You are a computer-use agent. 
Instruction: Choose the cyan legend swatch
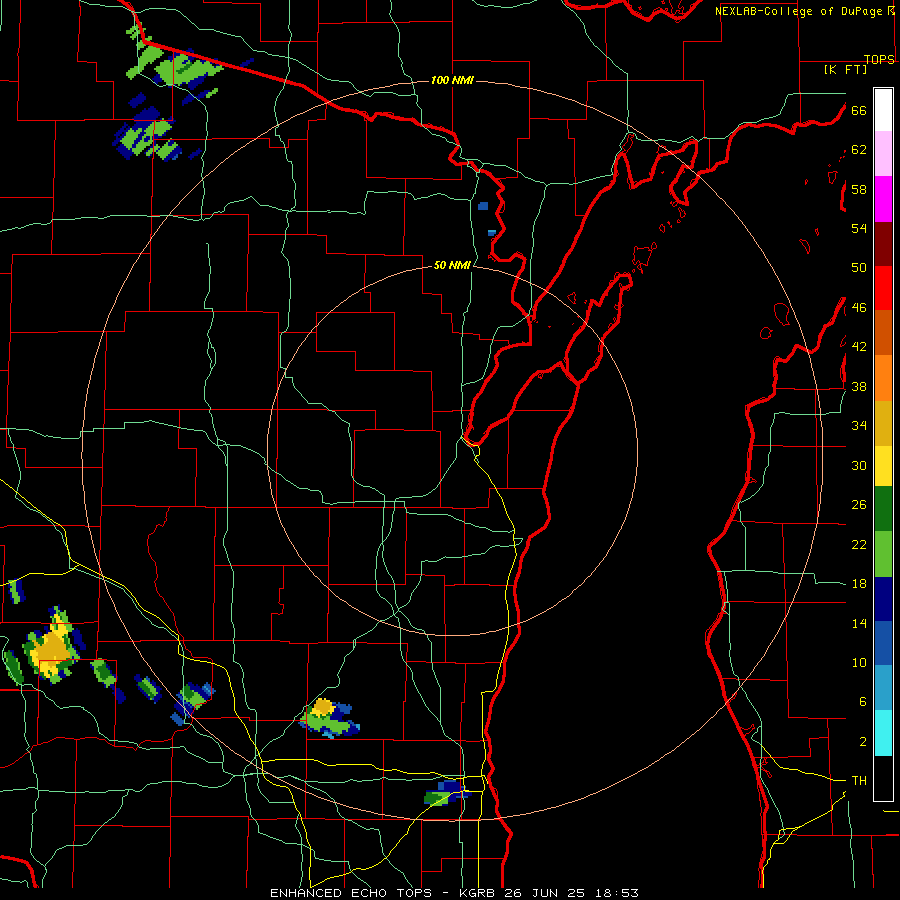pos(883,733)
